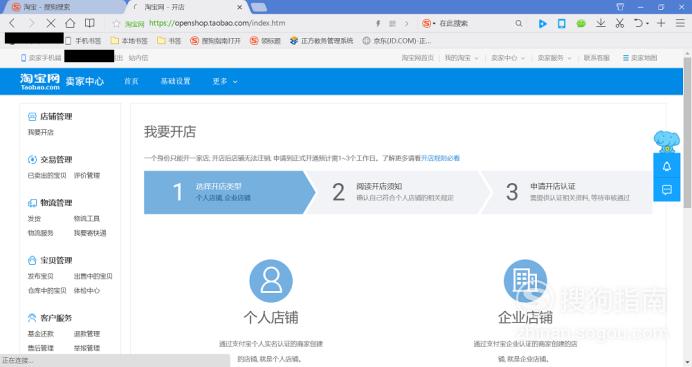Open the blue play video icon
The image size is (692, 367).
(542, 23)
